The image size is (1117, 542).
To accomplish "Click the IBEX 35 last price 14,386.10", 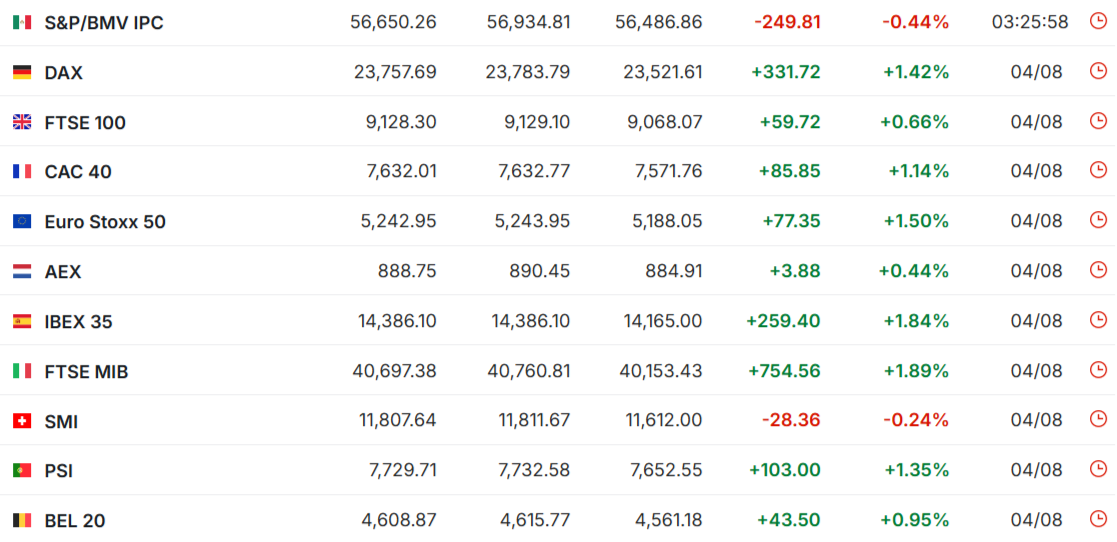I will (397, 321).
